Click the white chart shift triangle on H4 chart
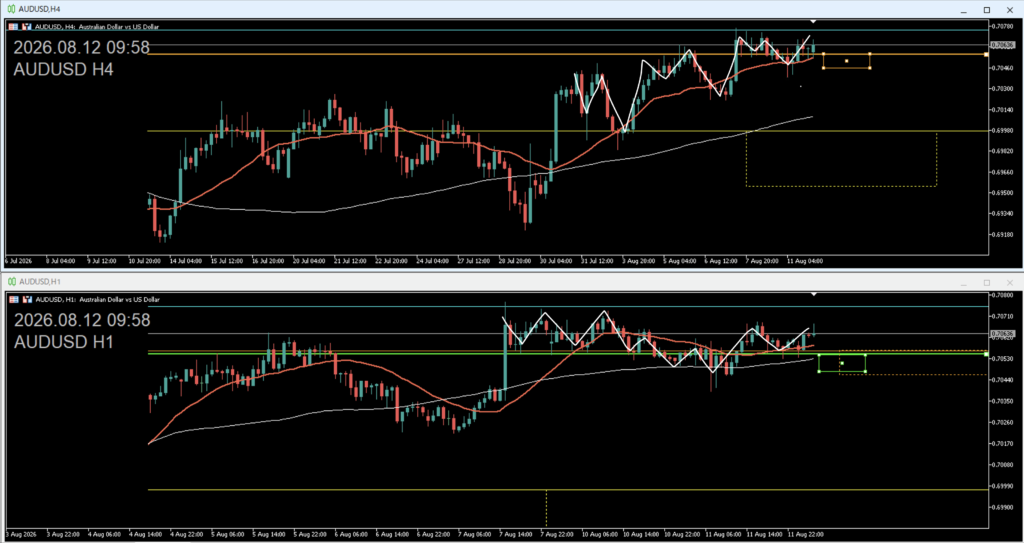 click(813, 22)
